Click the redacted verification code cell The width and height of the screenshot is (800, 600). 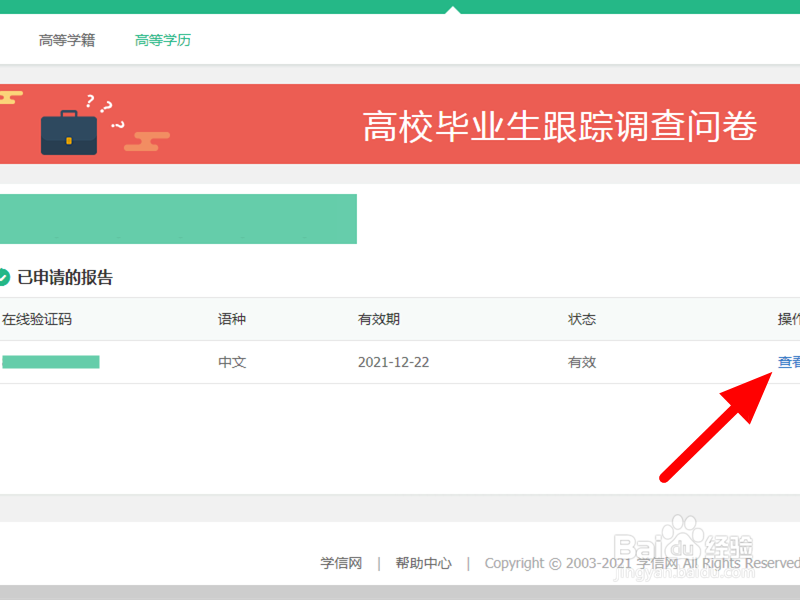pyautogui.click(x=51, y=362)
